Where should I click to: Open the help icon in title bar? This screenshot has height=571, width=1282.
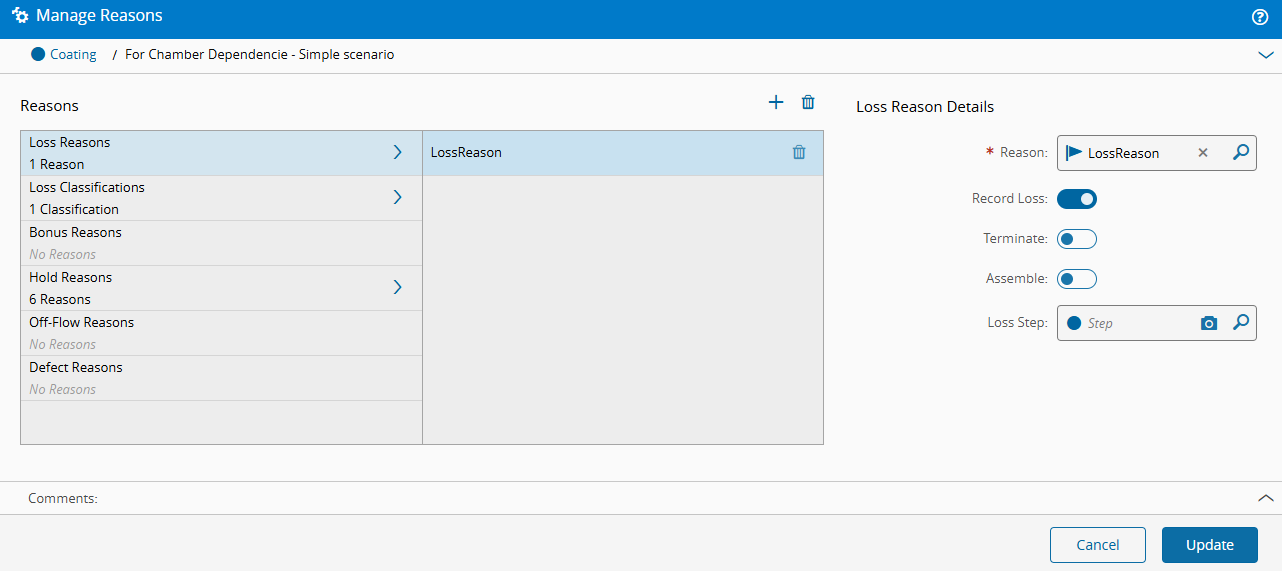(x=1260, y=17)
